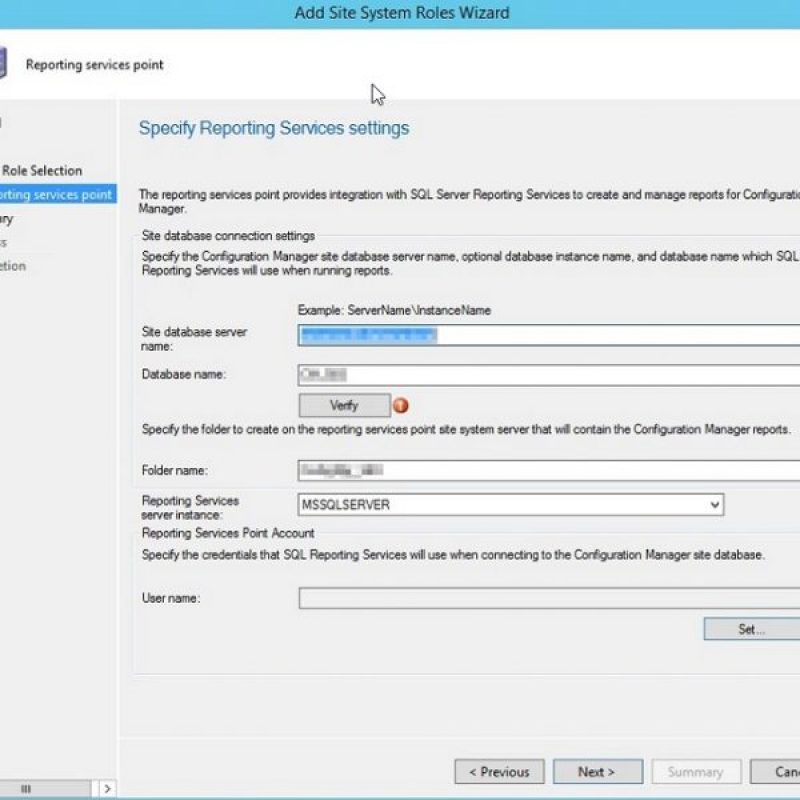Click the Set... account button
Screen dimensions: 800x800
click(751, 629)
